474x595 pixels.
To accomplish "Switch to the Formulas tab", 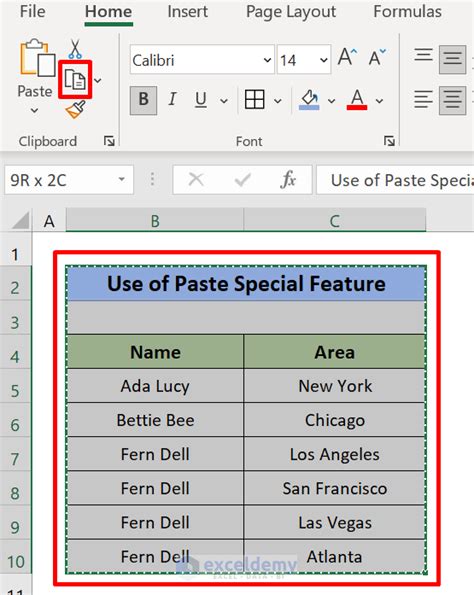I will point(408,11).
